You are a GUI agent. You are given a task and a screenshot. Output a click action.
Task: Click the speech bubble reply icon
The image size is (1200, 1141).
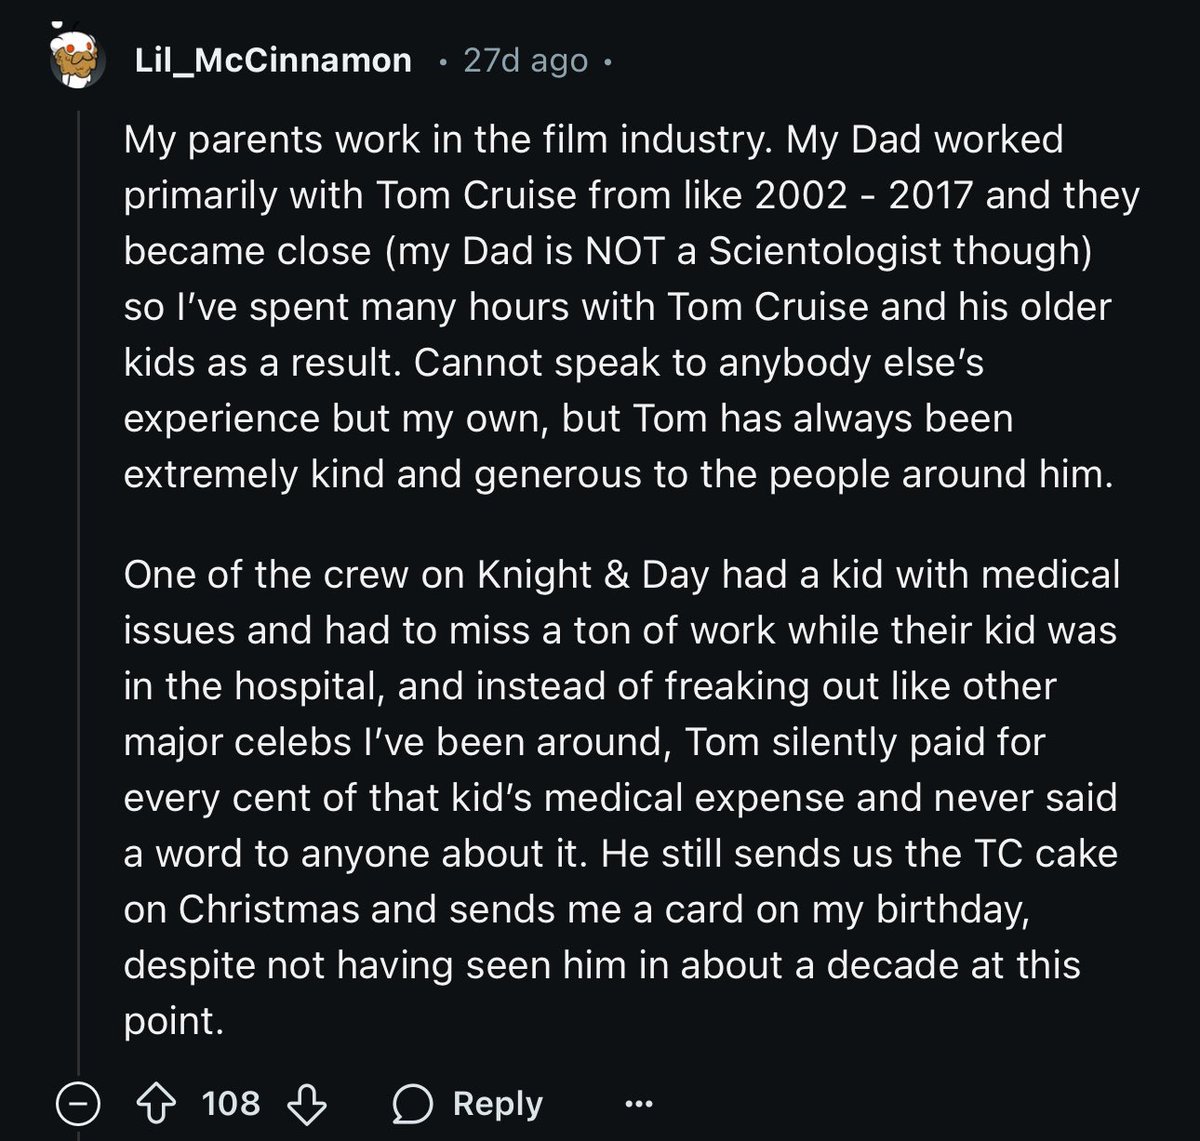412,1104
